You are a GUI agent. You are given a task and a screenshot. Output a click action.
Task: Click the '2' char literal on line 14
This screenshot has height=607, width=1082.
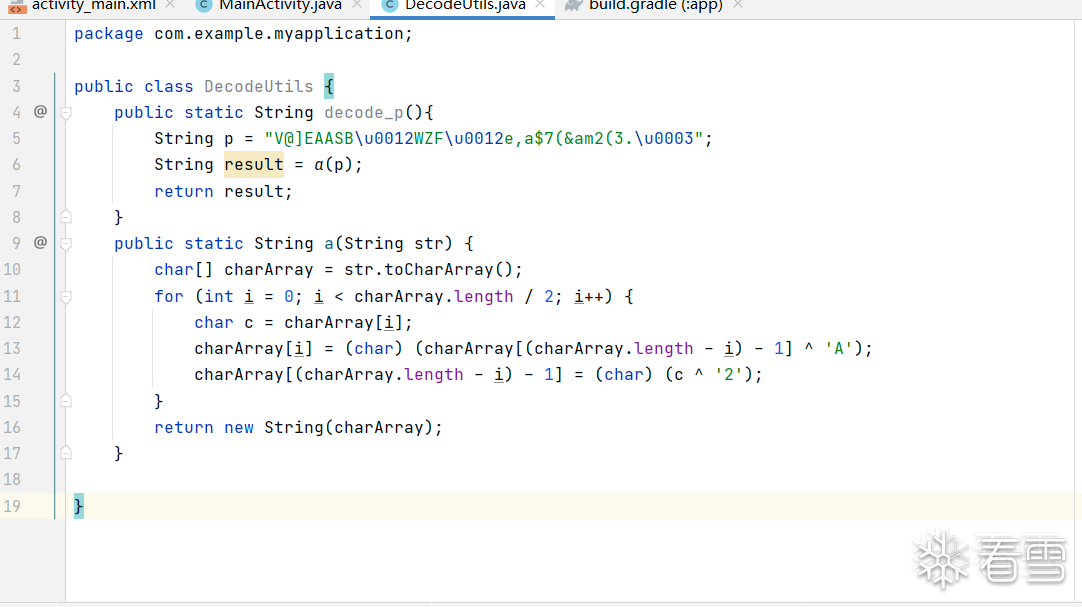tap(729, 375)
